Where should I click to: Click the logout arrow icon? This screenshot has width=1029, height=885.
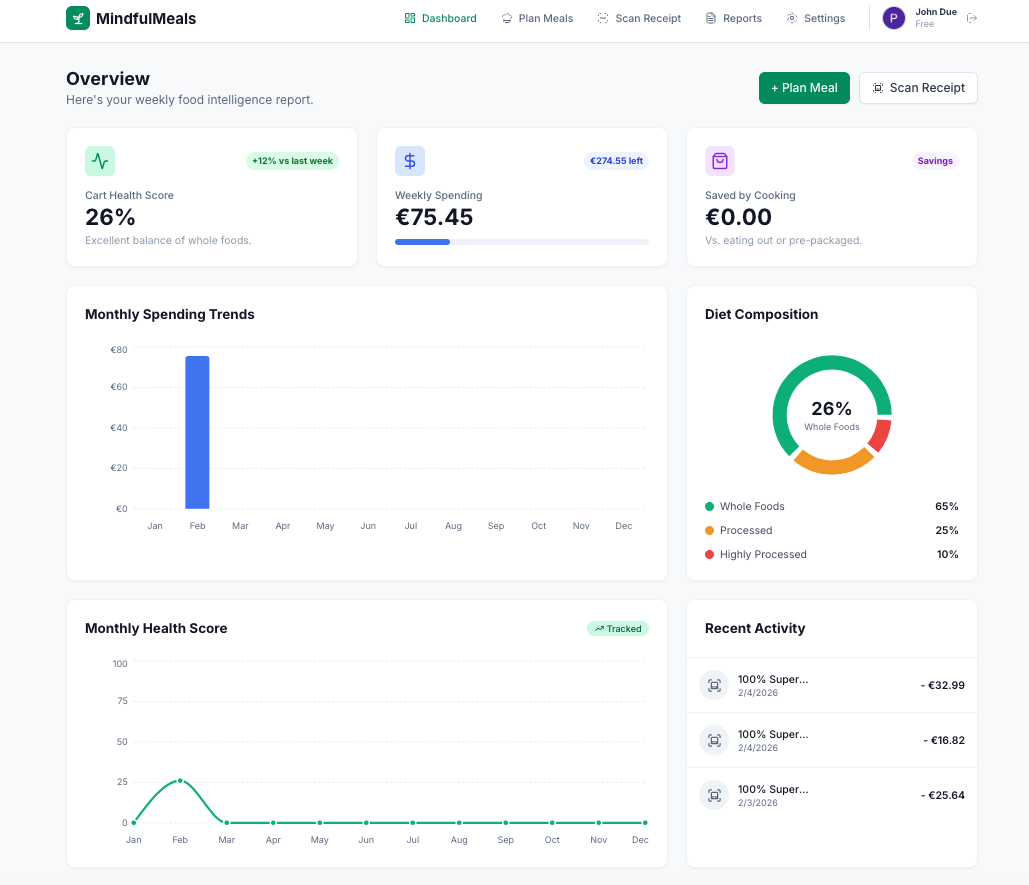coord(971,18)
